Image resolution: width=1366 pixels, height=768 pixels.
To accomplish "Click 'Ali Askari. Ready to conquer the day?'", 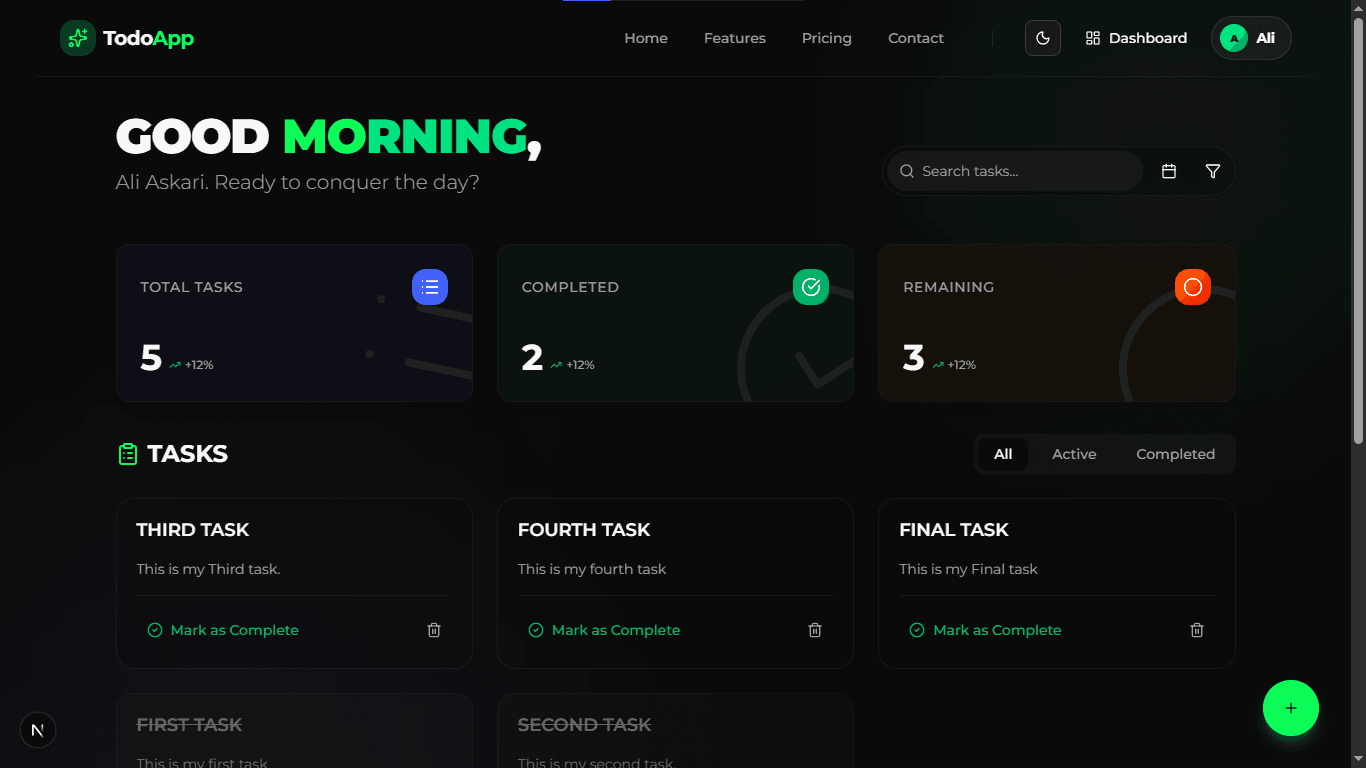I will 298,183.
